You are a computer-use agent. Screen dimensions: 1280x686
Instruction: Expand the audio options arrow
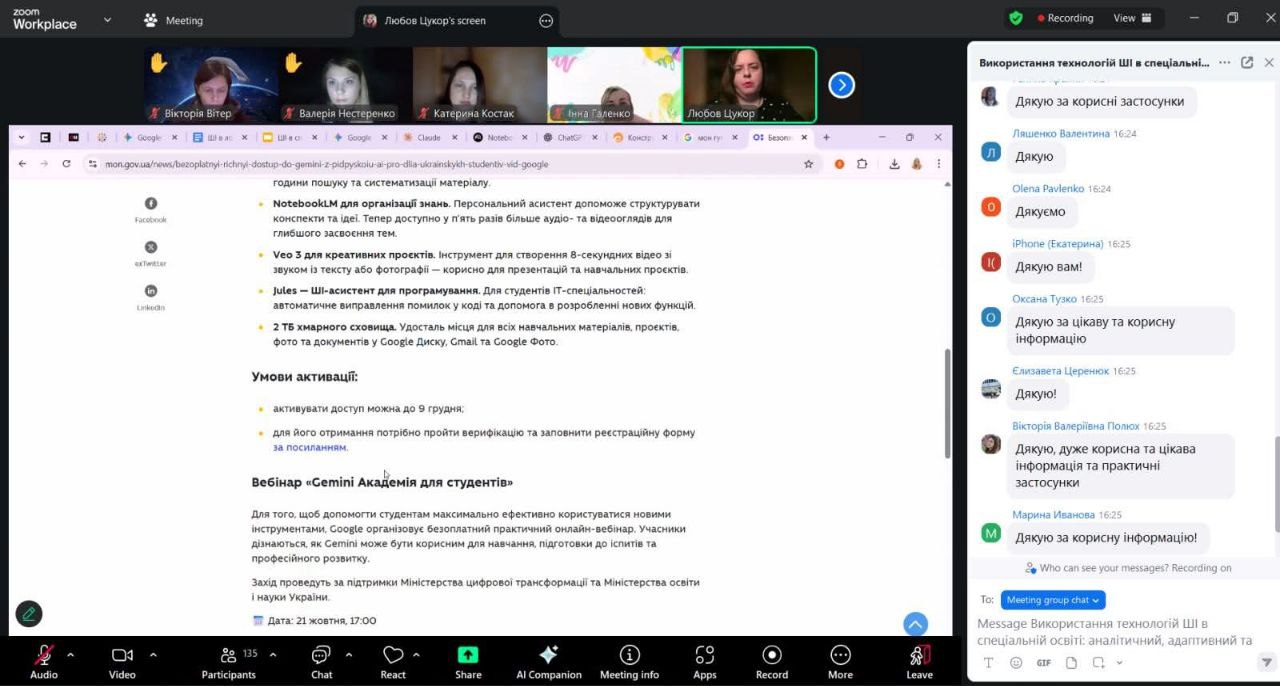pyautogui.click(x=70, y=655)
